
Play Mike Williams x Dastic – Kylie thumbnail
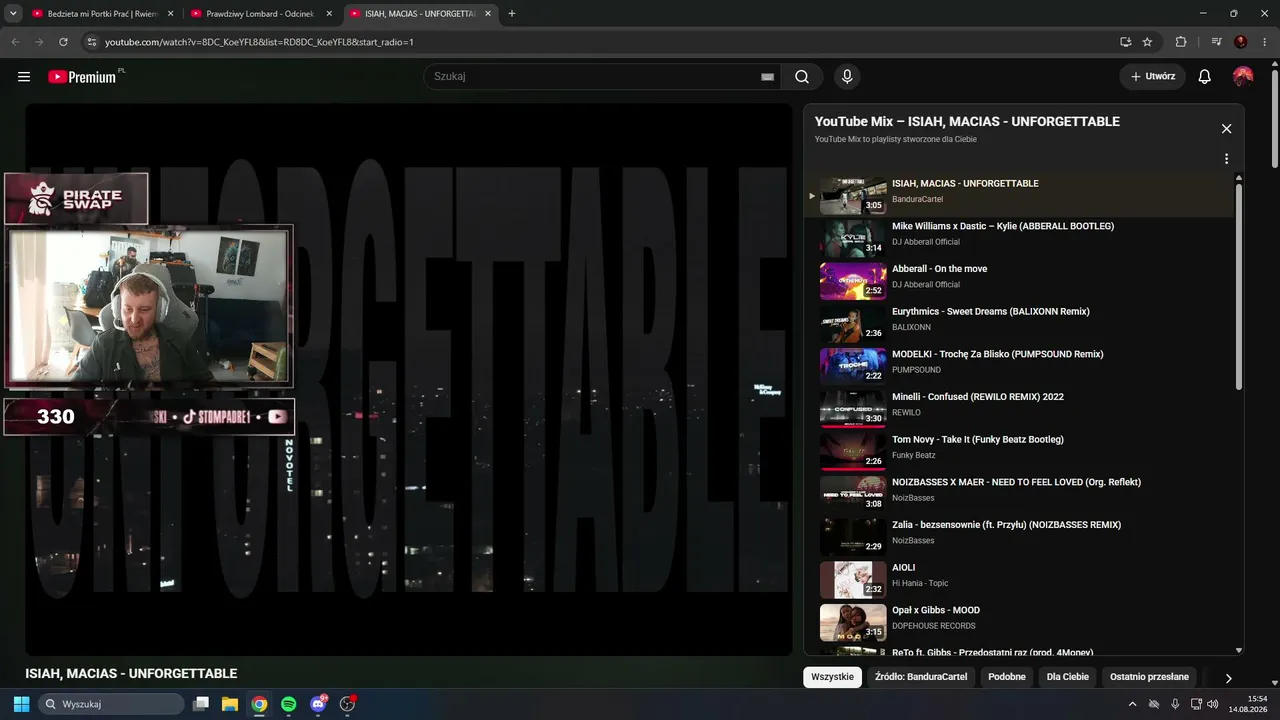[853, 239]
